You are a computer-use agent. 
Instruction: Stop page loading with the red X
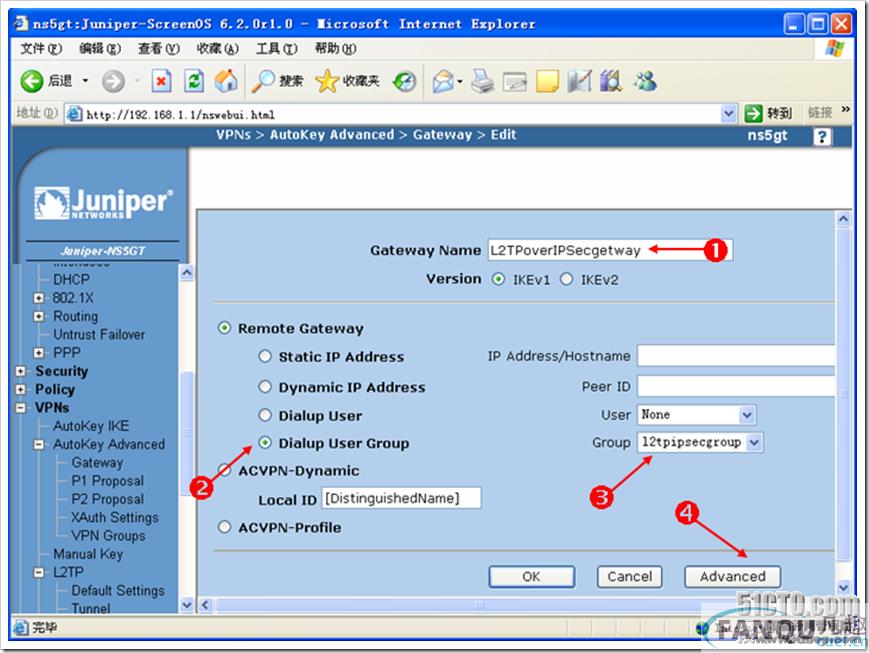(161, 81)
